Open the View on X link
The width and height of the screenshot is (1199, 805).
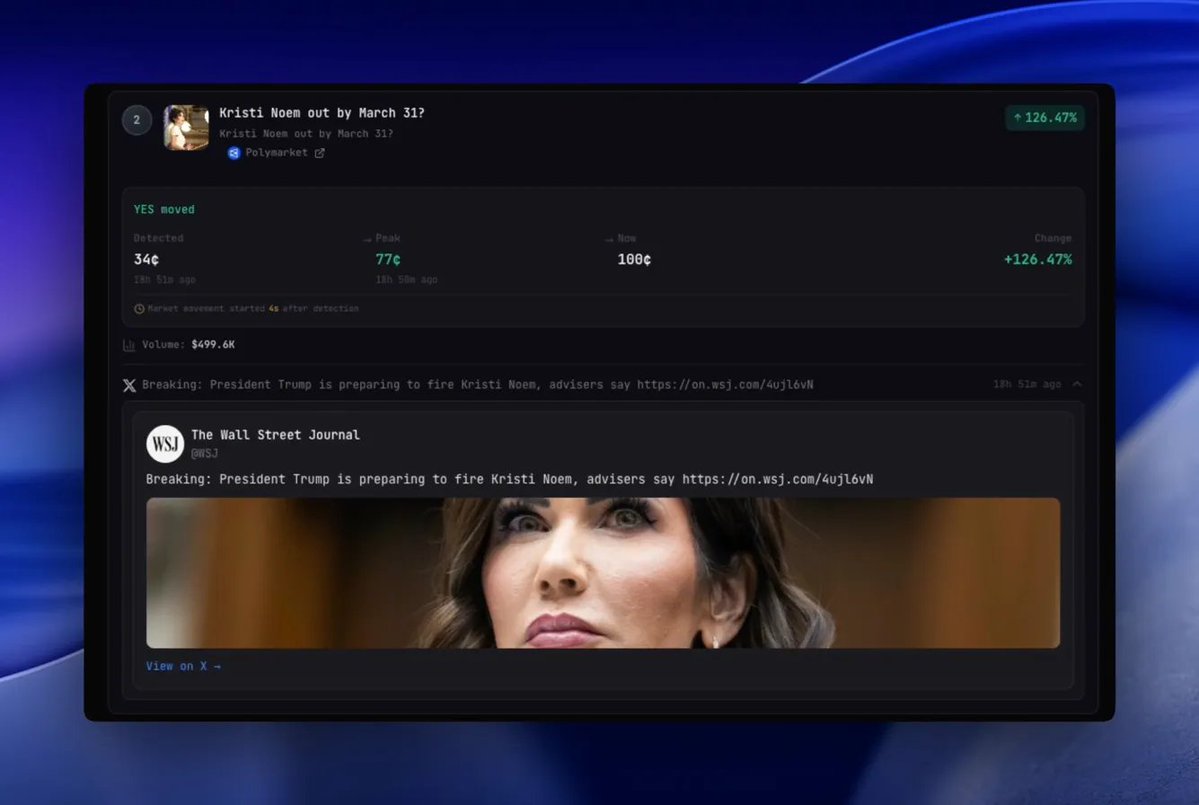[184, 667]
